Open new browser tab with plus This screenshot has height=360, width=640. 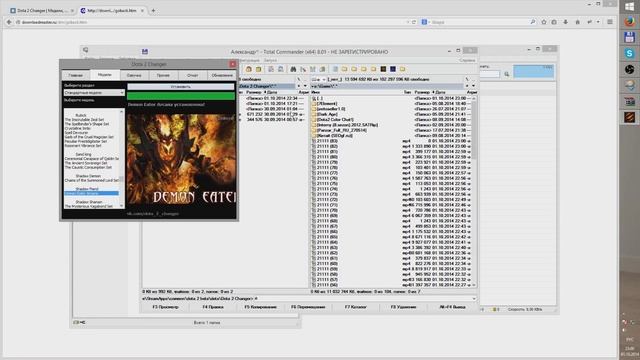coord(153,11)
